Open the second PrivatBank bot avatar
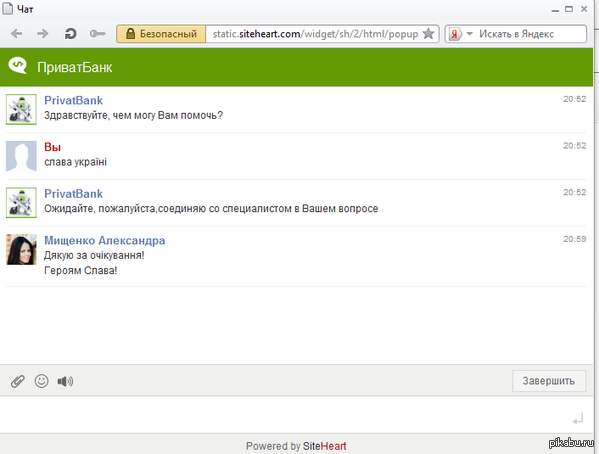 pos(21,203)
